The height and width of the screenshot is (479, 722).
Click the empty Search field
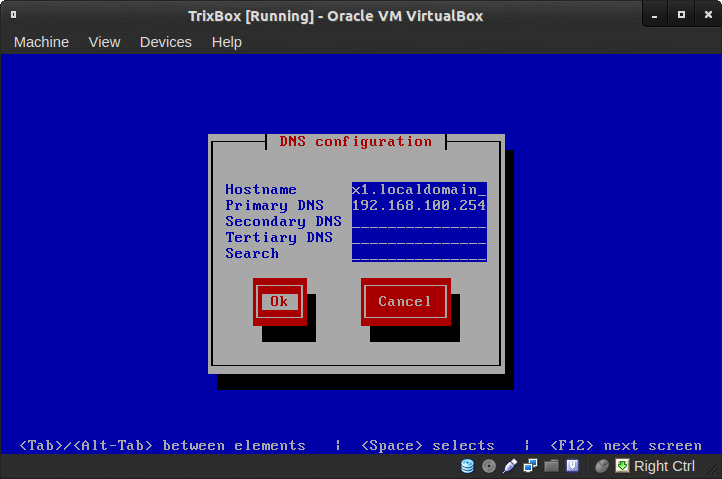coord(419,254)
